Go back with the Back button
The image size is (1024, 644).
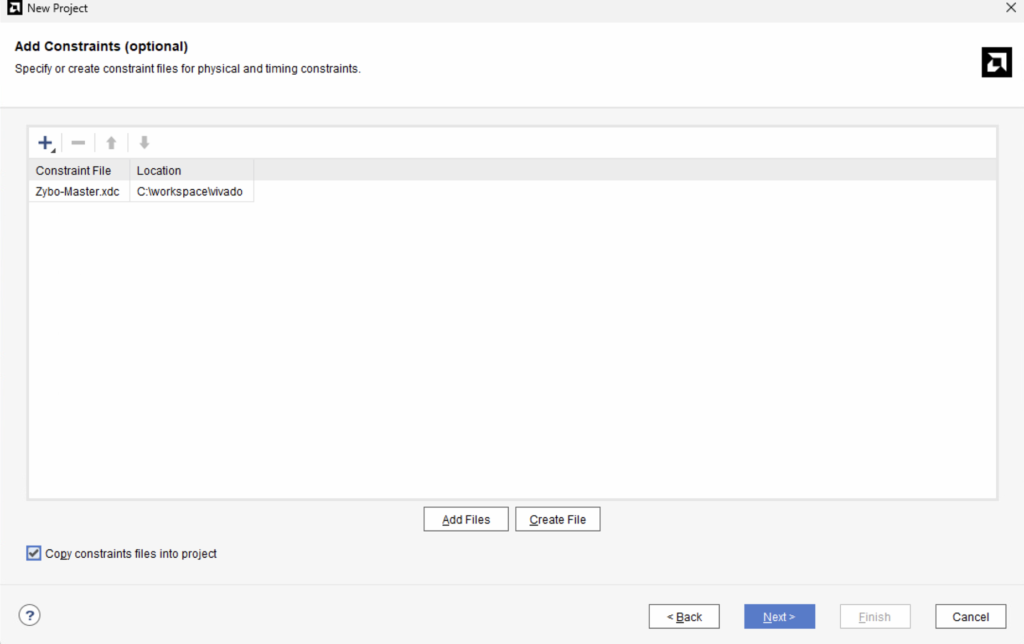684,617
